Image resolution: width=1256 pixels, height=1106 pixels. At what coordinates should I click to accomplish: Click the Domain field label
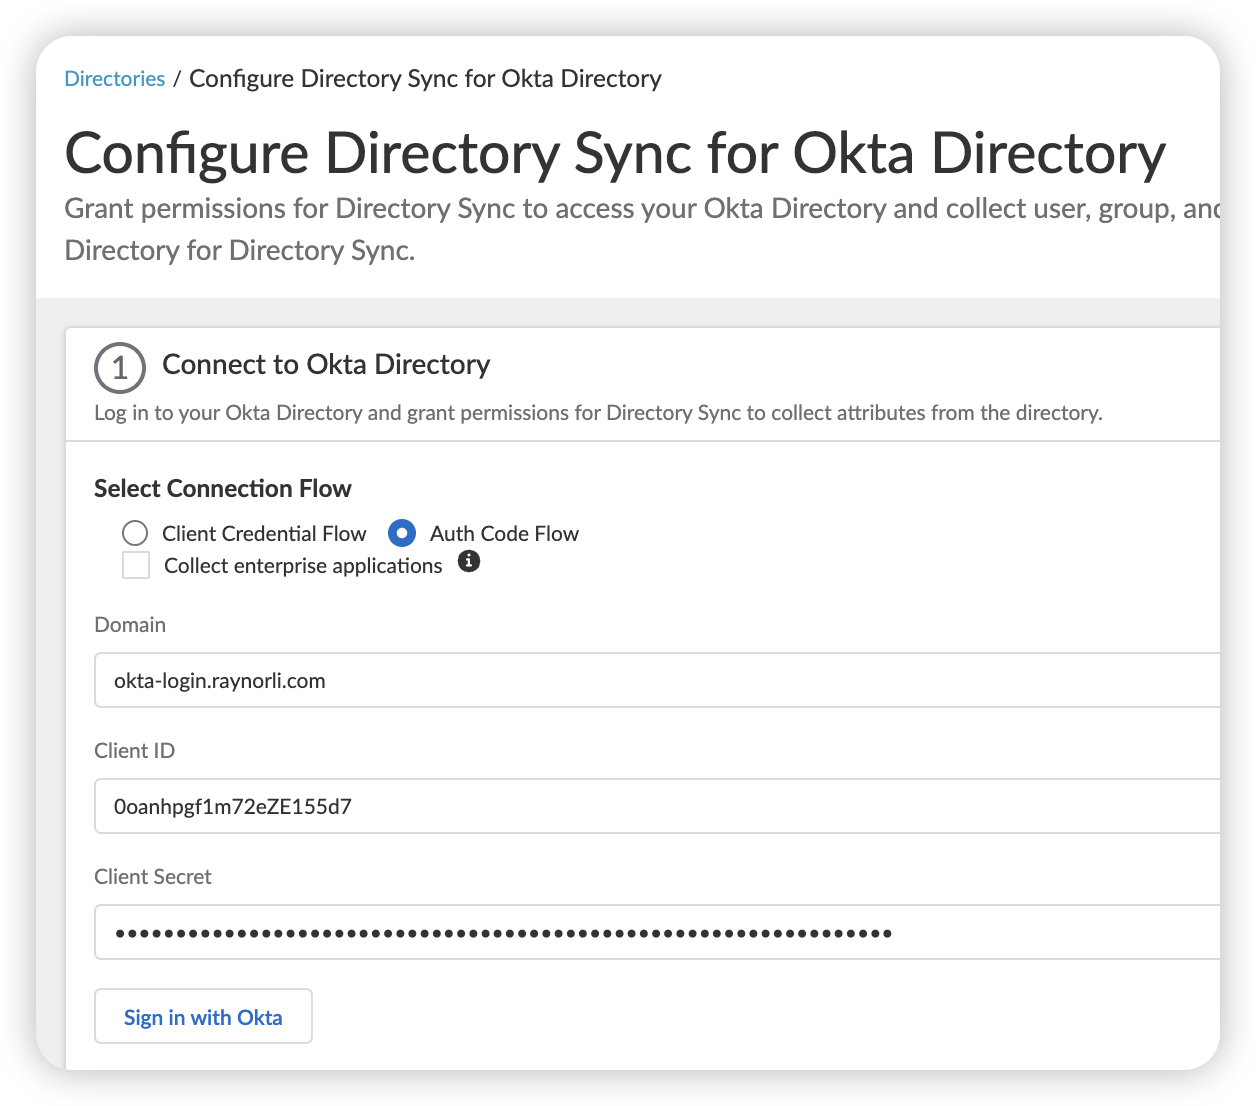click(x=130, y=625)
